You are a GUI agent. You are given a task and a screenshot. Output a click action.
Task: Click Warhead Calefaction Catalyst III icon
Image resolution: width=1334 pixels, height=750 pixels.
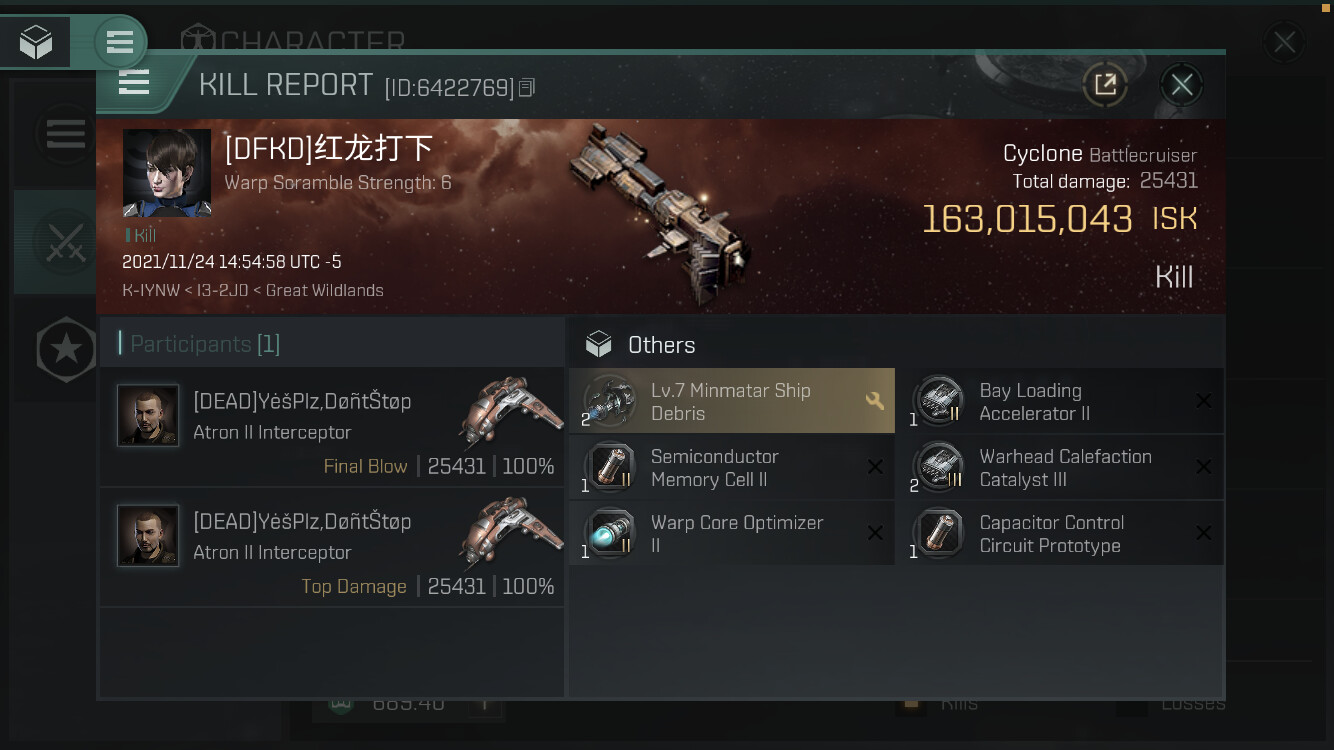[939, 467]
